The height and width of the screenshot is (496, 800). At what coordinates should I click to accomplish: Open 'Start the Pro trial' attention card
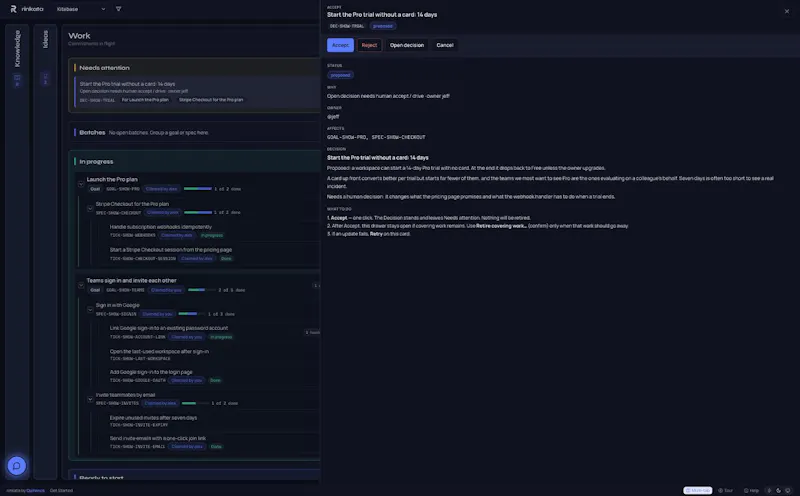click(197, 92)
